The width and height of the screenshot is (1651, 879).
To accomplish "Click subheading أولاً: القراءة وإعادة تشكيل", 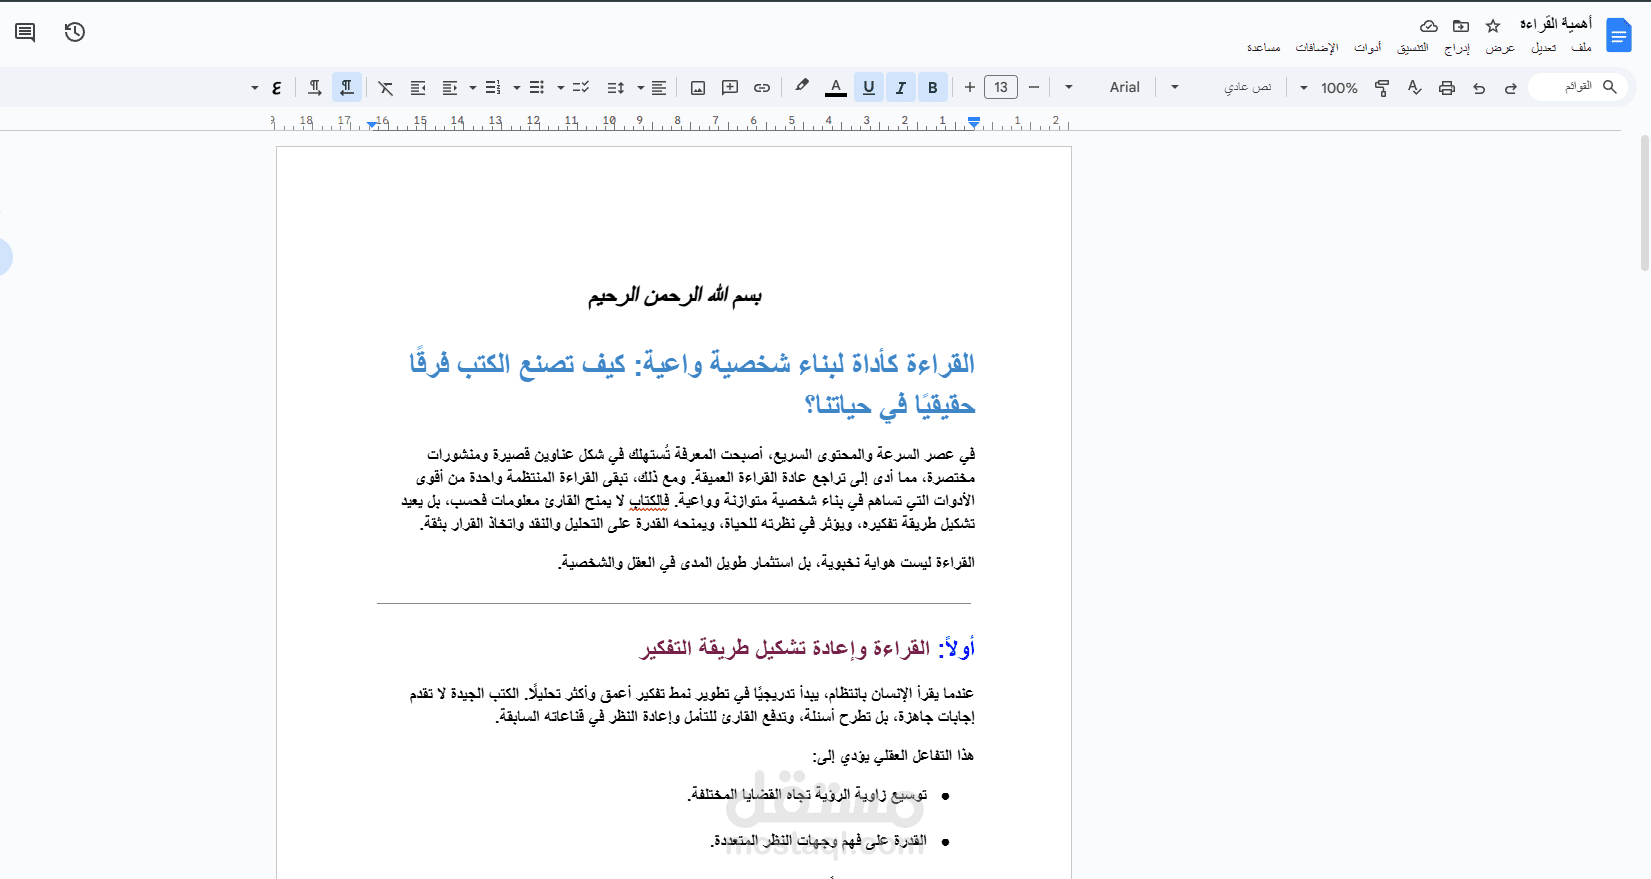I will [808, 648].
